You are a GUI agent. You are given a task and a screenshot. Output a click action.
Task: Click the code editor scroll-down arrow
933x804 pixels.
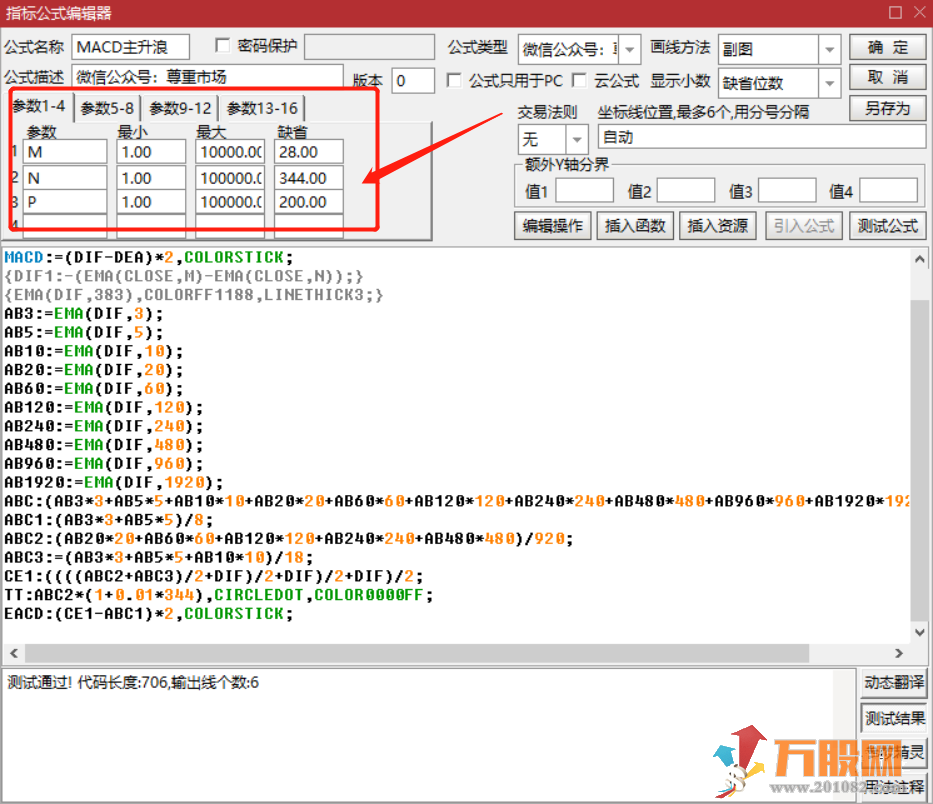click(919, 632)
